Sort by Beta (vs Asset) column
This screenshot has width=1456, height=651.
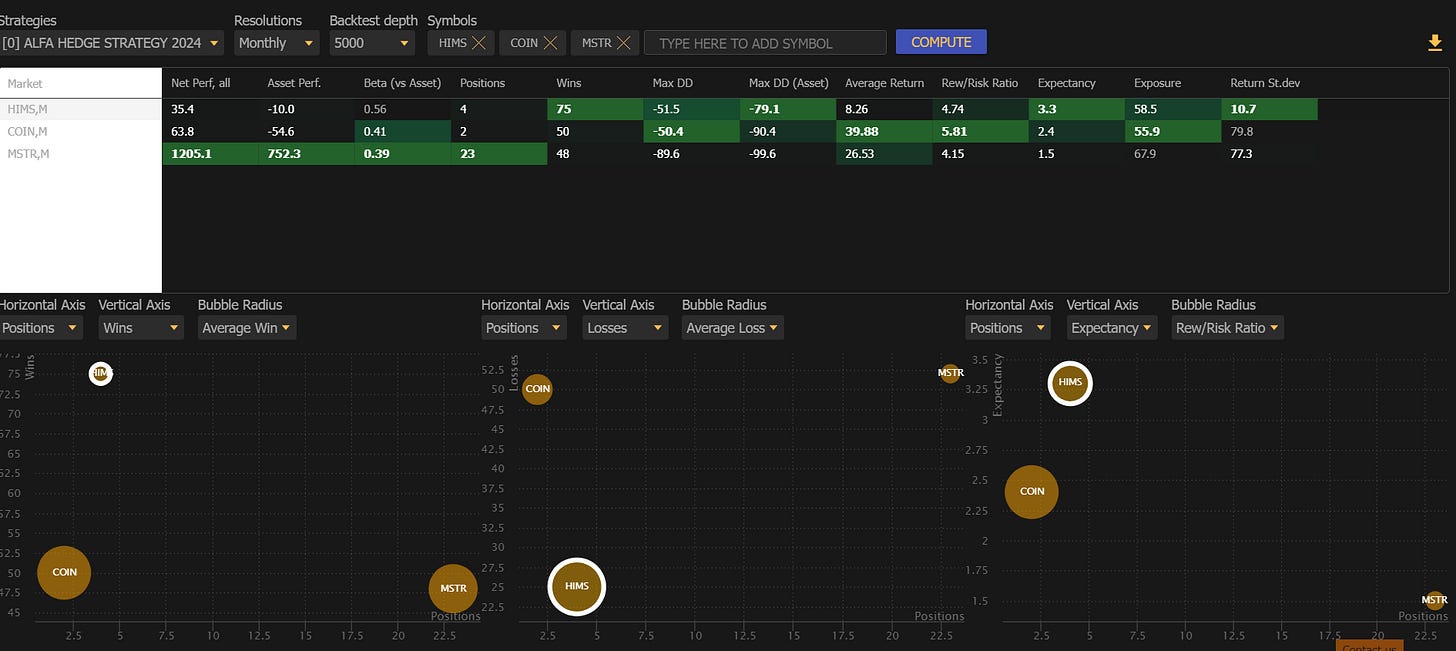click(402, 83)
